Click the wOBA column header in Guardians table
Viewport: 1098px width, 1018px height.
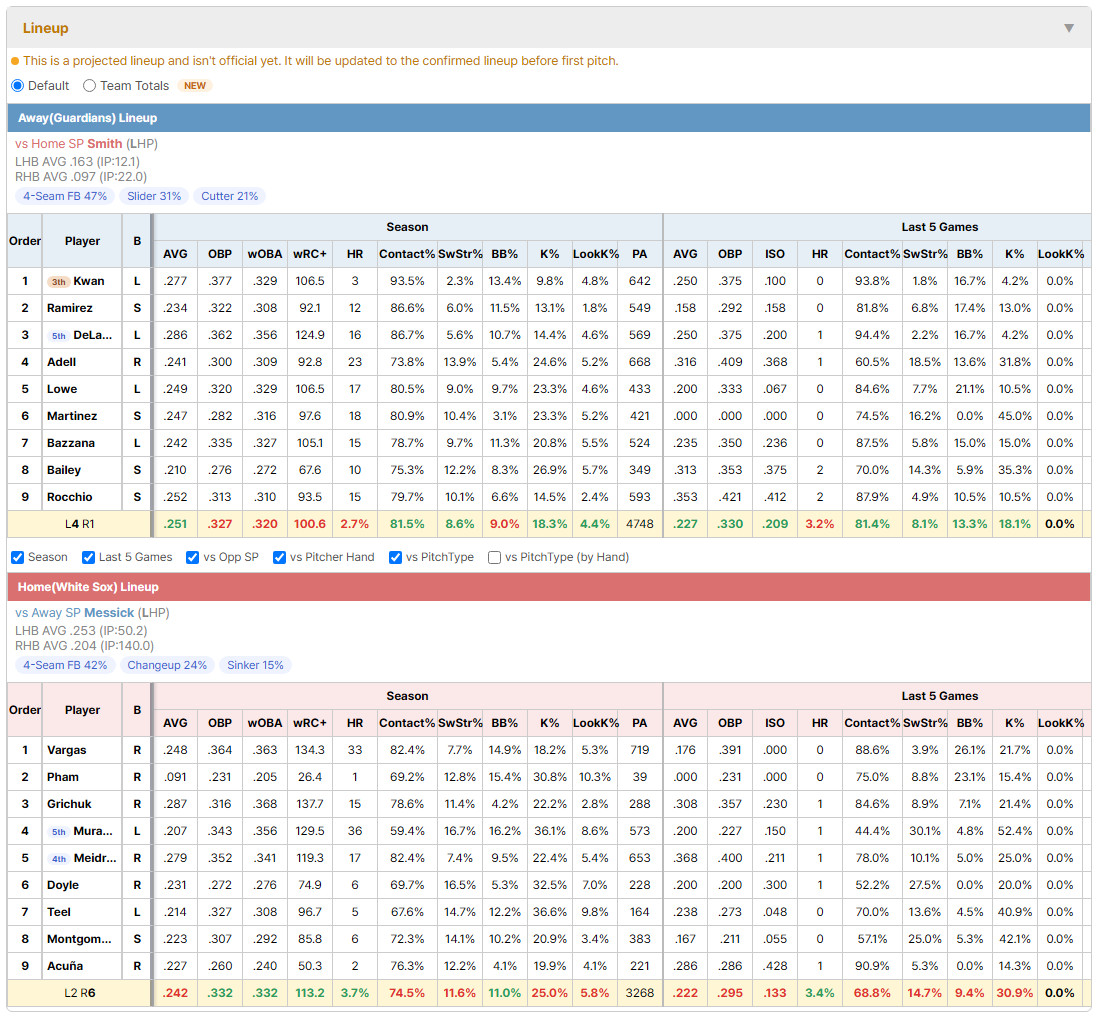(x=265, y=254)
